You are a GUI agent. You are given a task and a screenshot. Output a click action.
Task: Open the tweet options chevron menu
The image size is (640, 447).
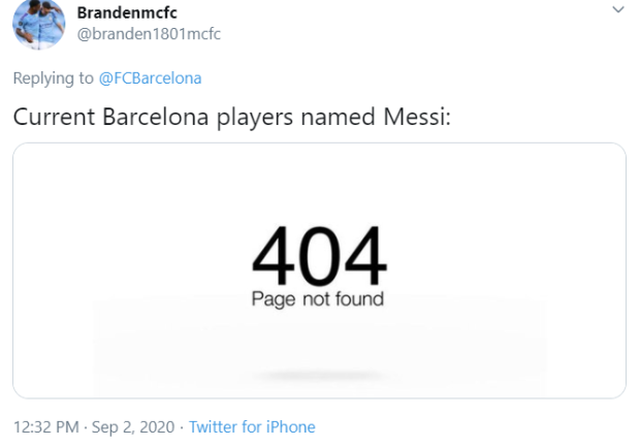(x=616, y=11)
